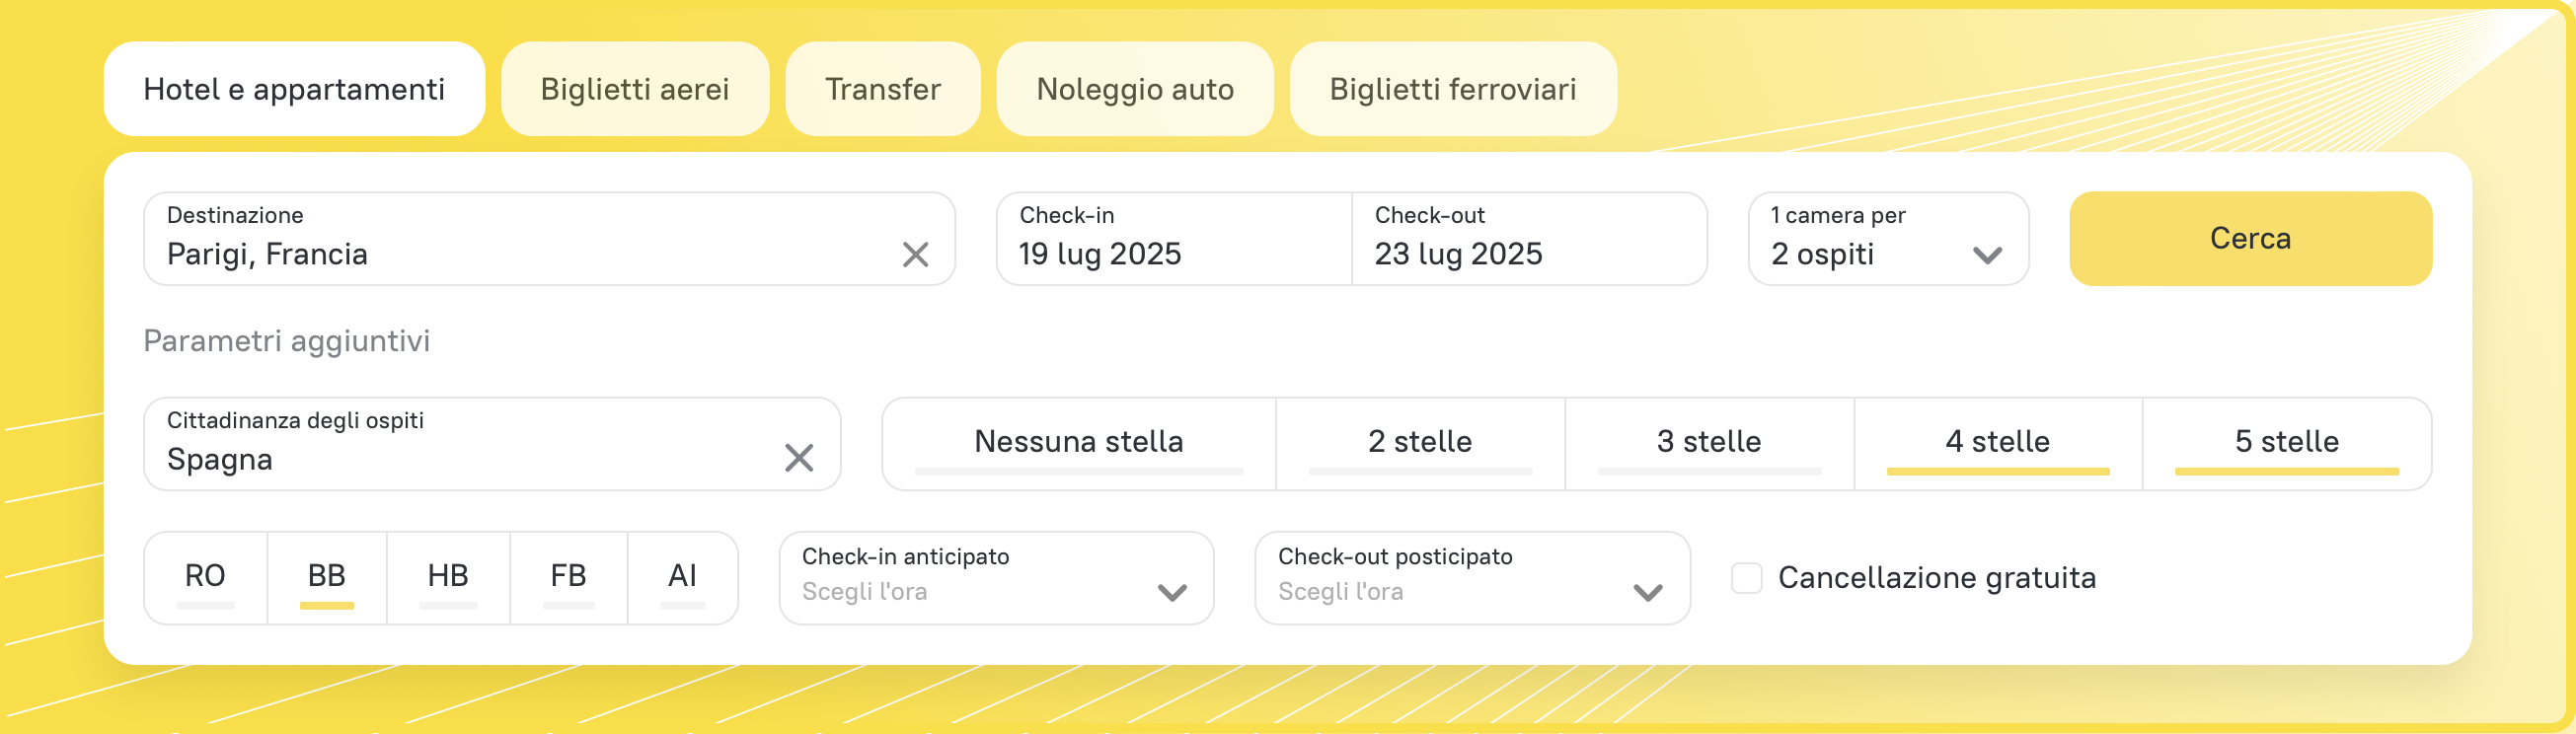Open the Check-out posticipato time dropdown

point(1471,577)
